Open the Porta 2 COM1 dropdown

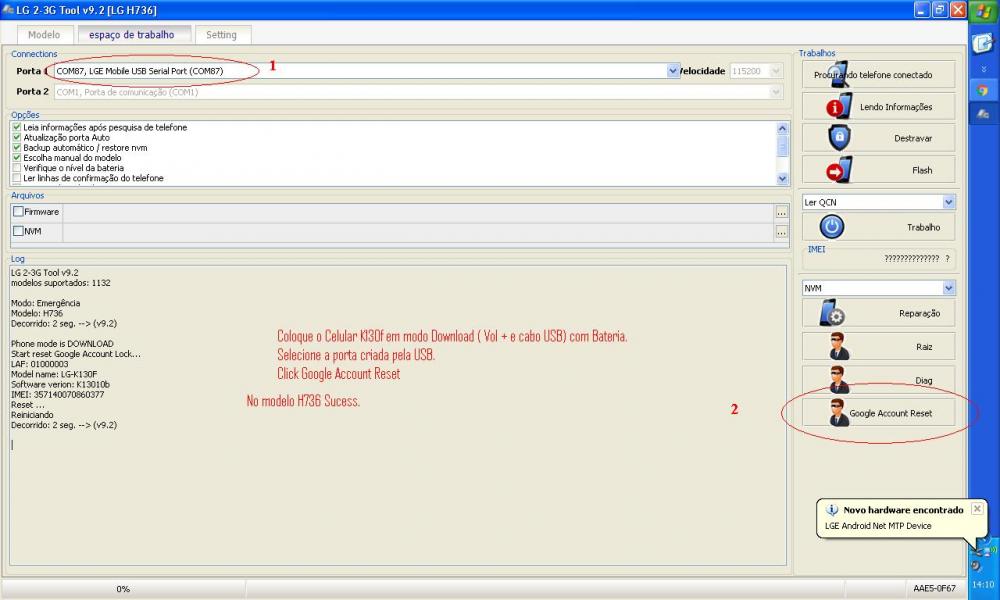point(776,92)
